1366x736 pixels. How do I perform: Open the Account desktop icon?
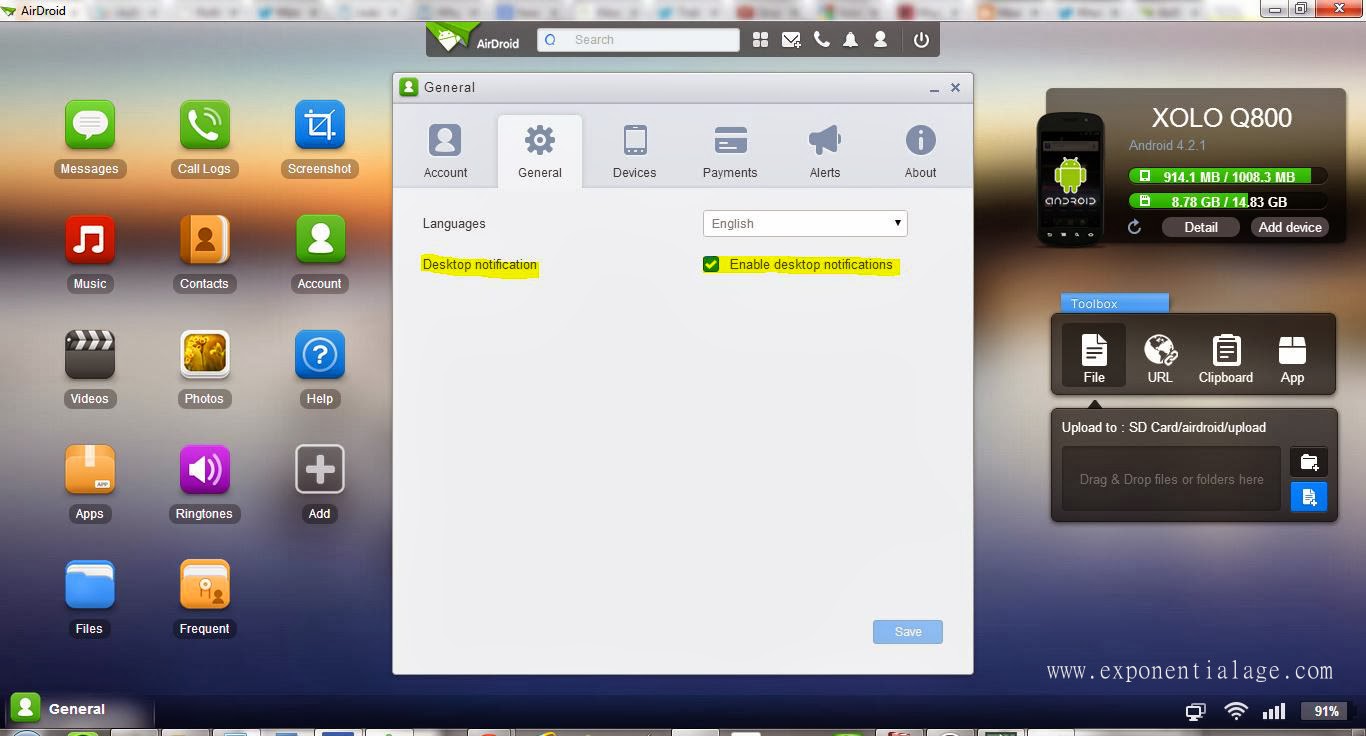click(x=319, y=239)
